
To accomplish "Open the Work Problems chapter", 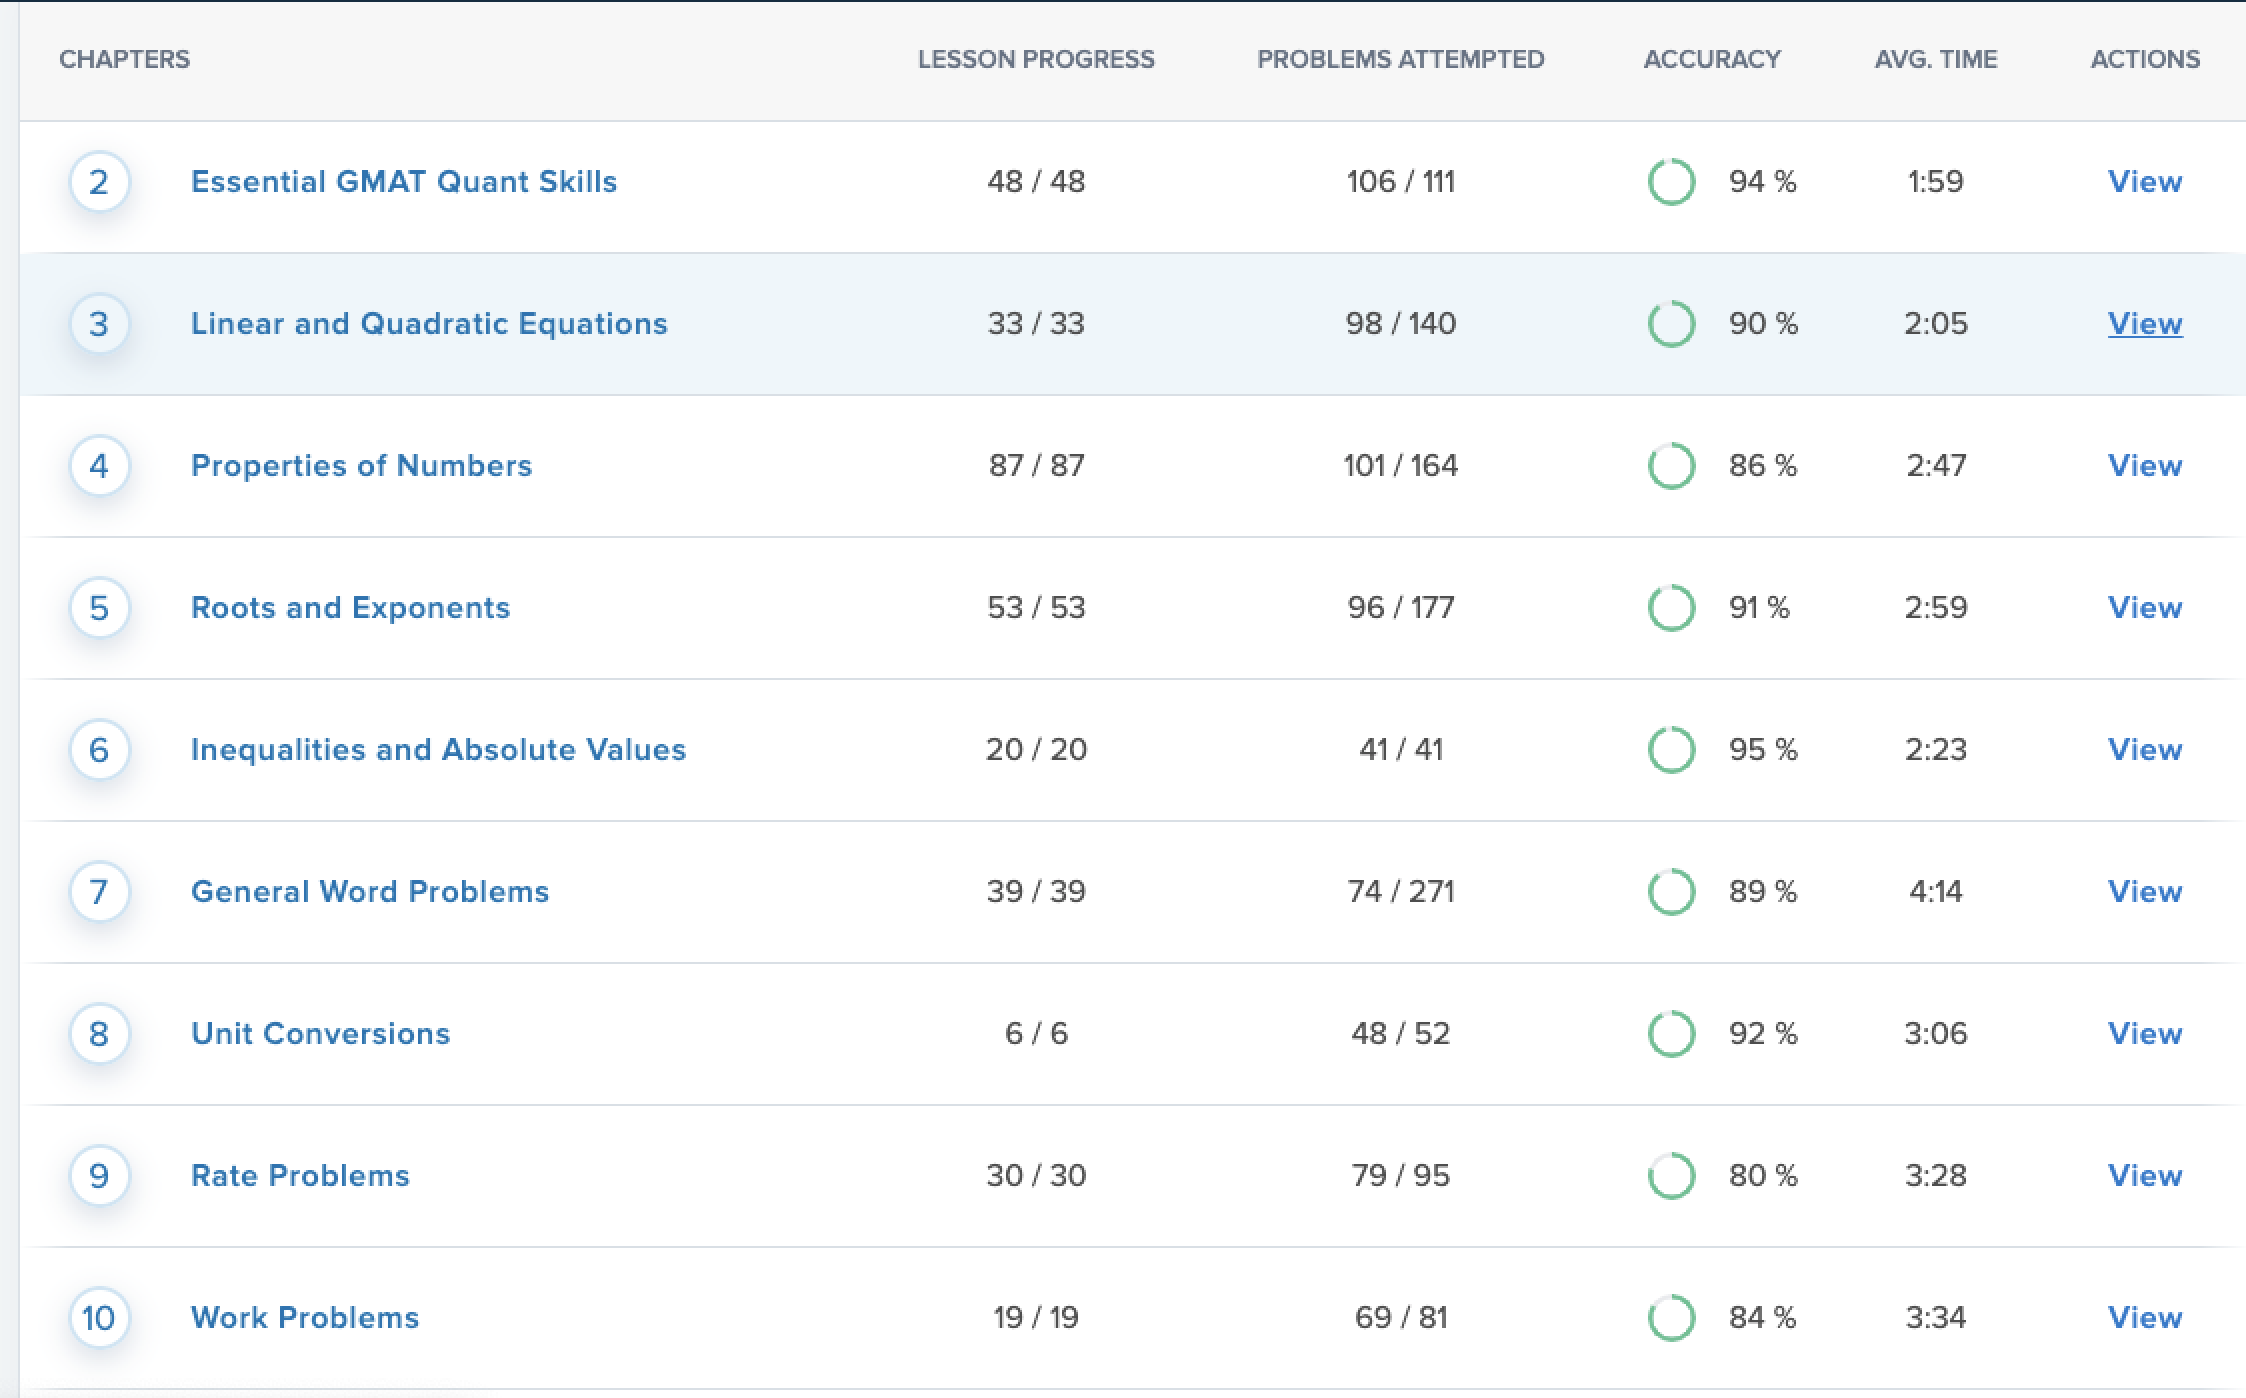I will click(304, 1318).
